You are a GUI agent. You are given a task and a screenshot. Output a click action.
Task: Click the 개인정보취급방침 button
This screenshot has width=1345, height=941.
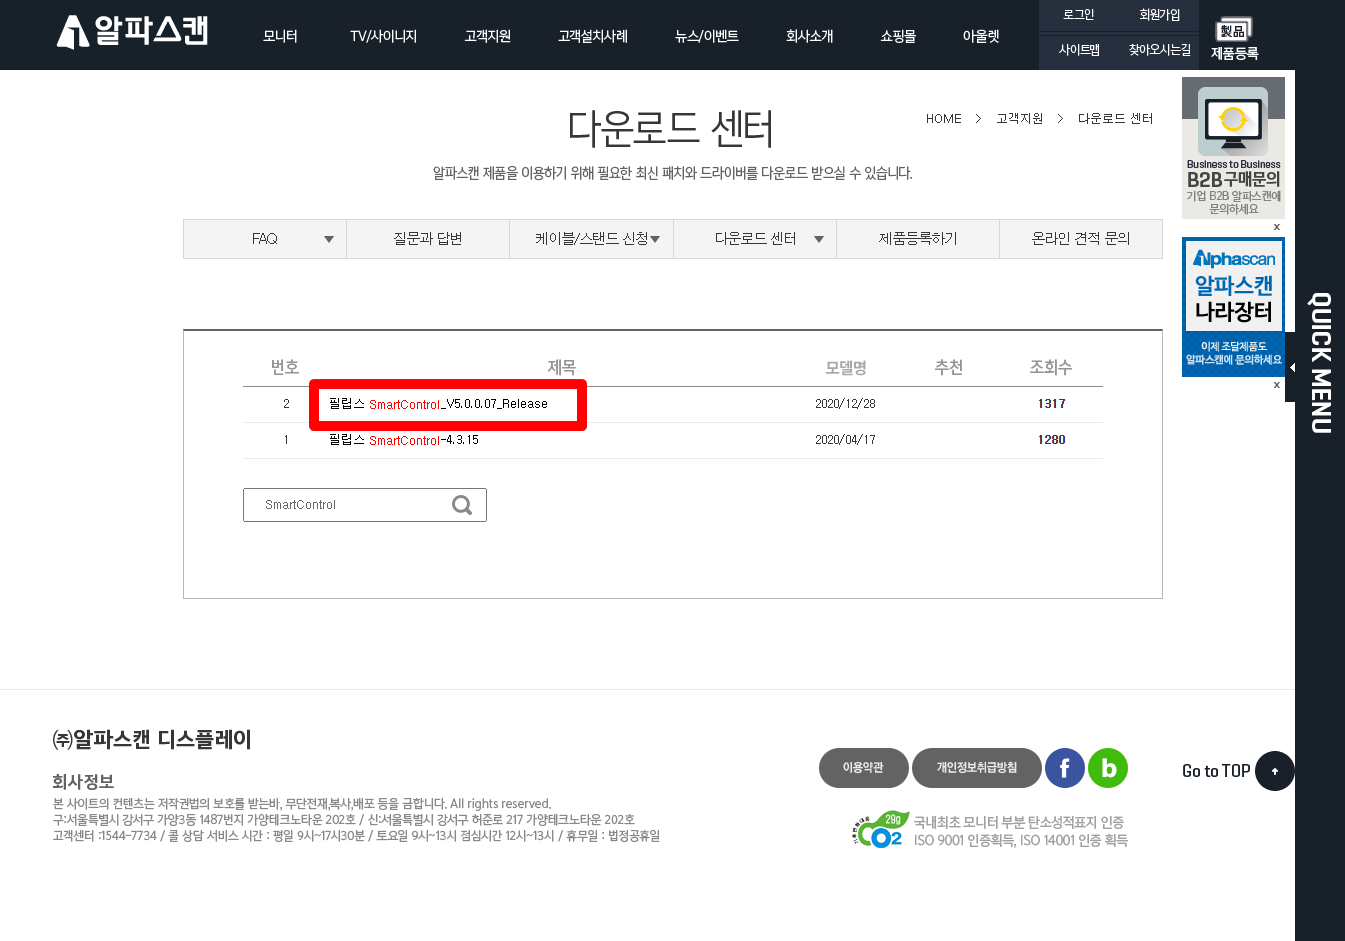(976, 768)
